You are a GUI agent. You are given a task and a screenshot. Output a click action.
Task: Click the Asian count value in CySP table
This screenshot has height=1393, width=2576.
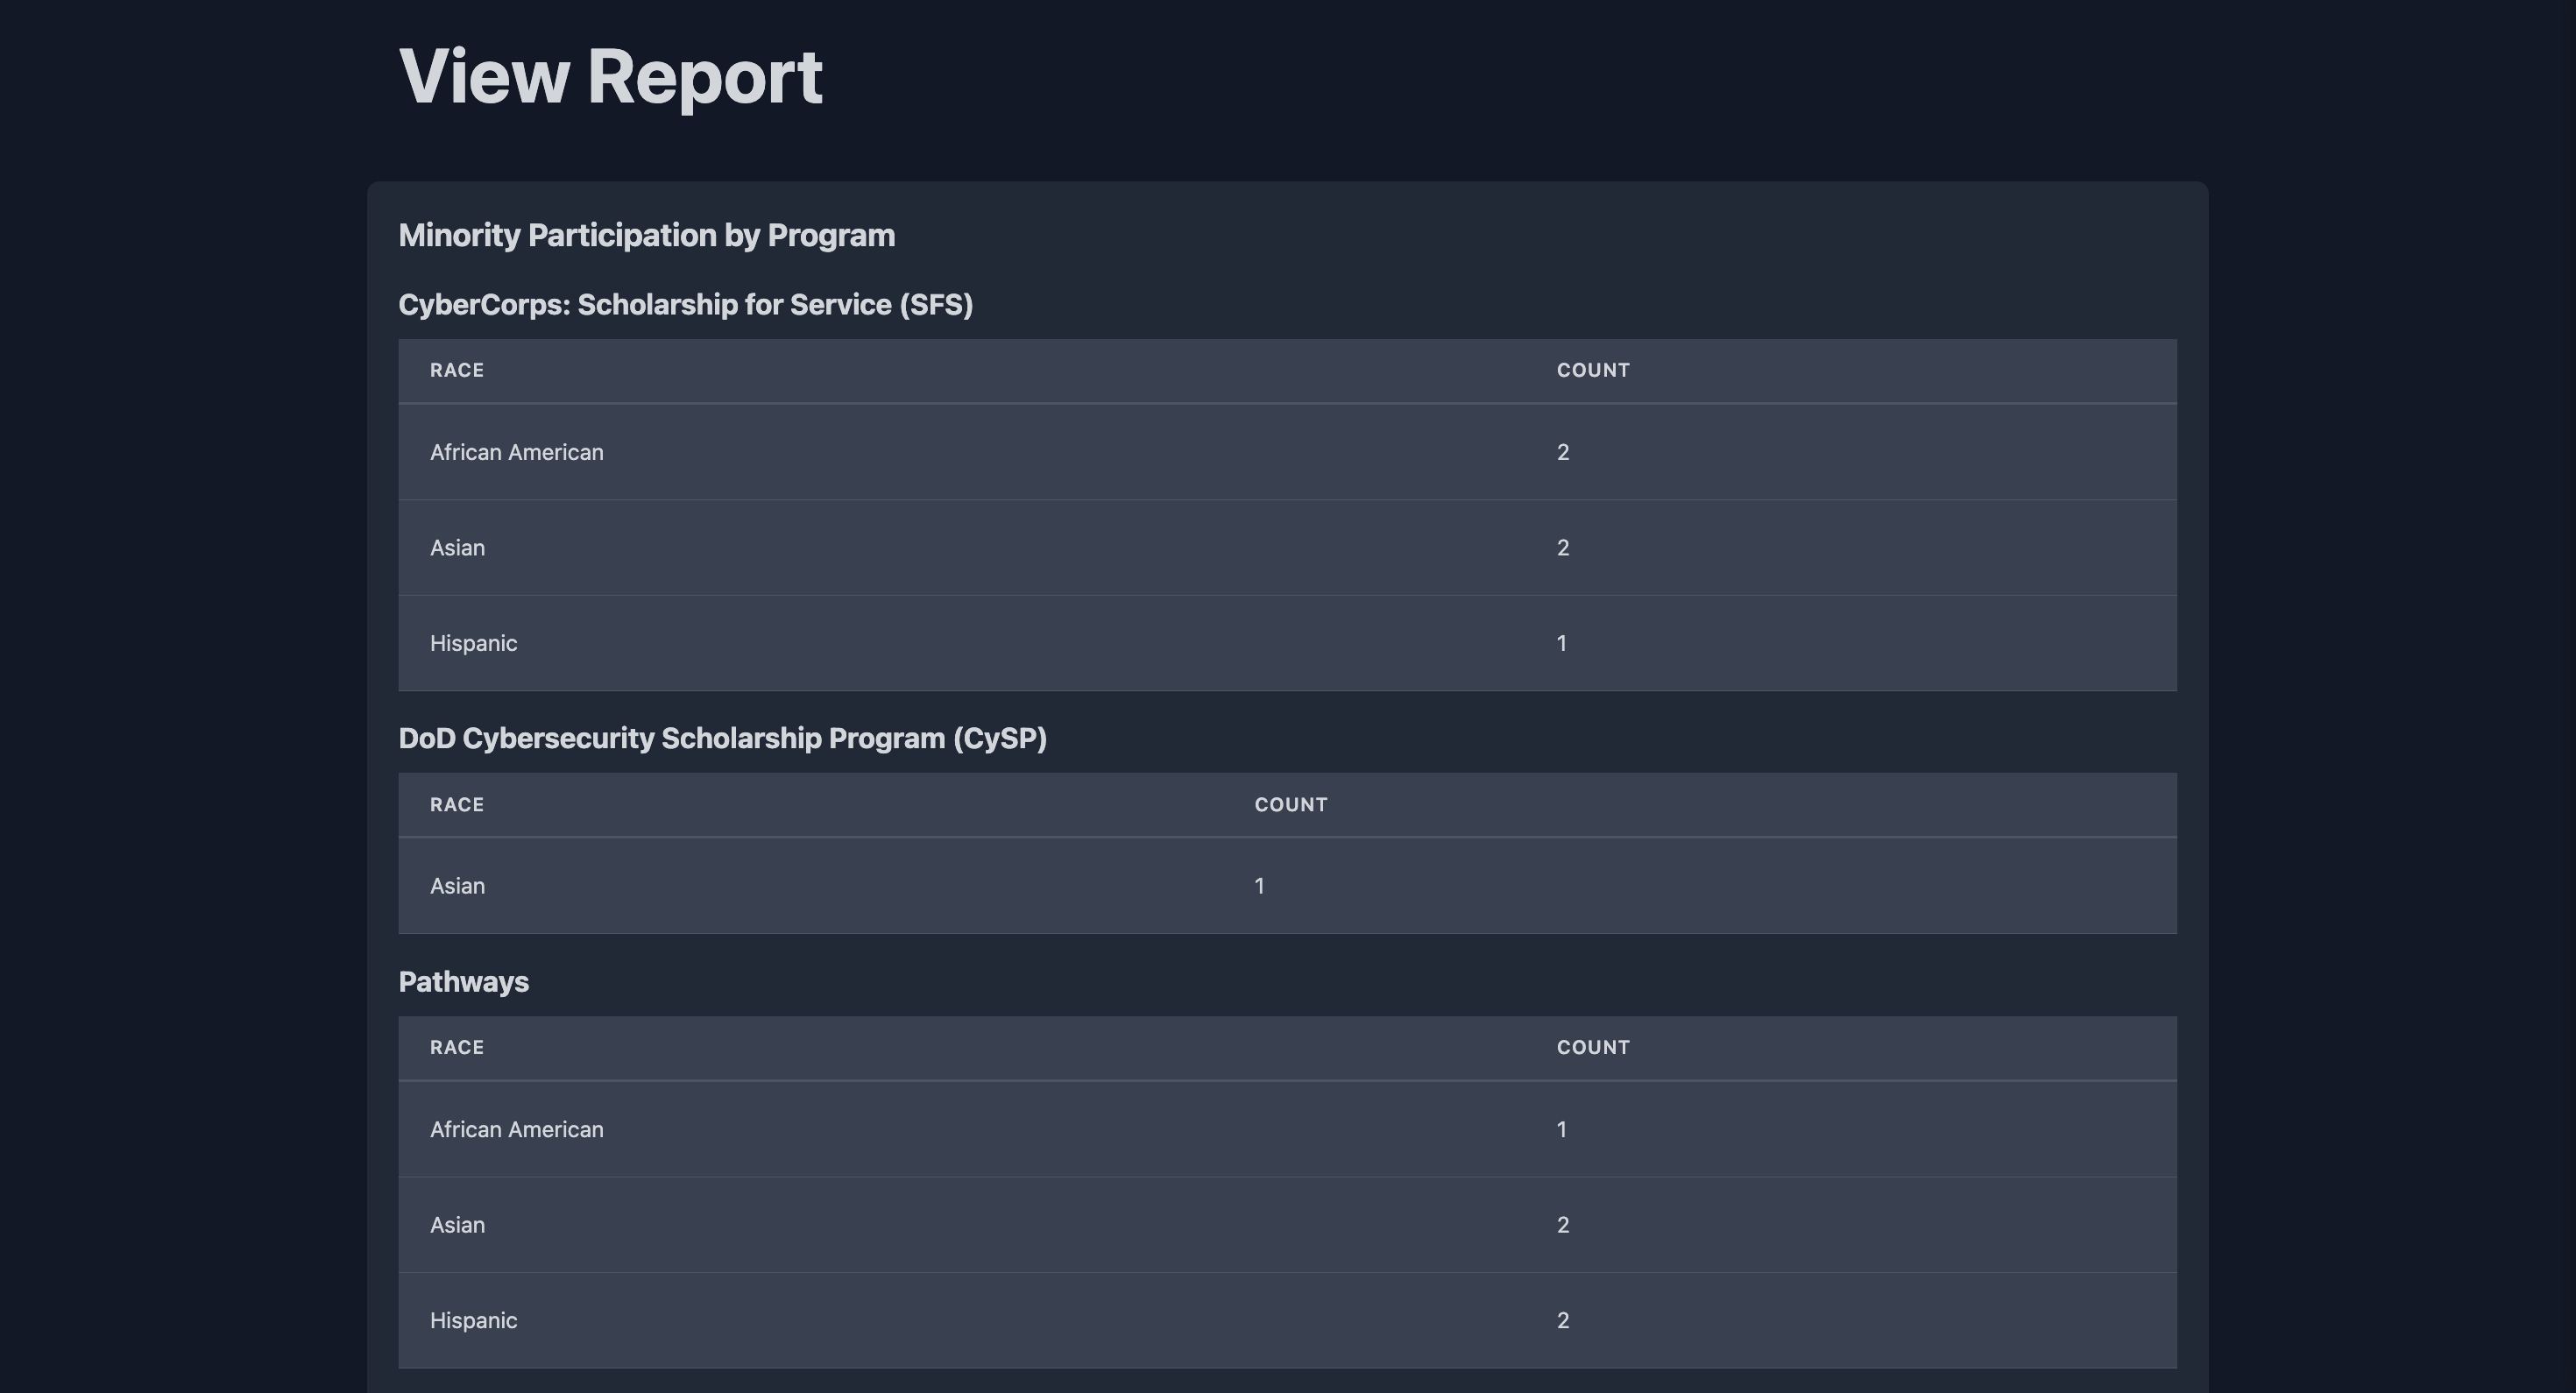(x=1259, y=887)
